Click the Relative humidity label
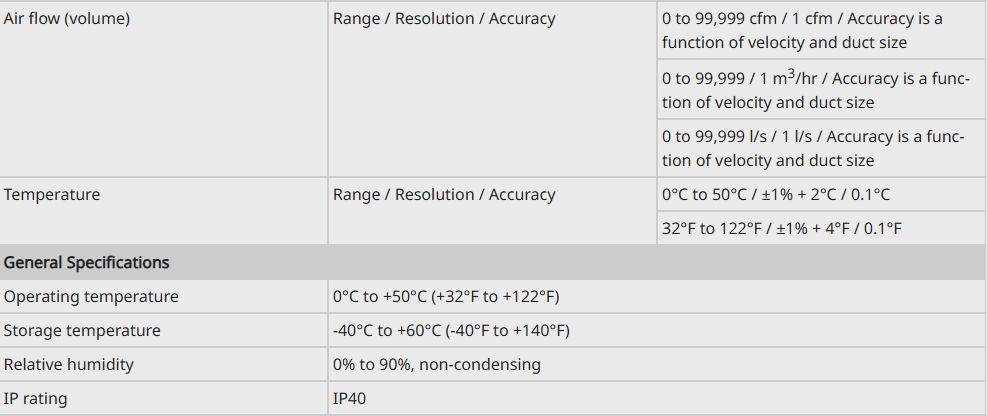This screenshot has height=416, width=987. [x=68, y=365]
